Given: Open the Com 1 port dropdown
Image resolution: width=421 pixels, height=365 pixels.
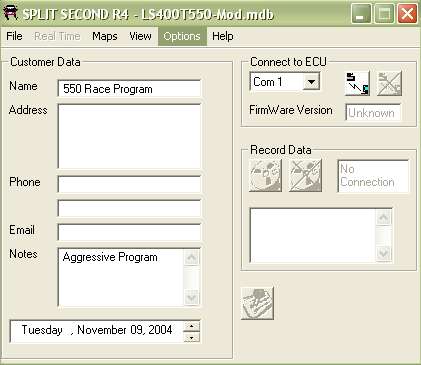Looking at the screenshot, I should click(x=311, y=82).
